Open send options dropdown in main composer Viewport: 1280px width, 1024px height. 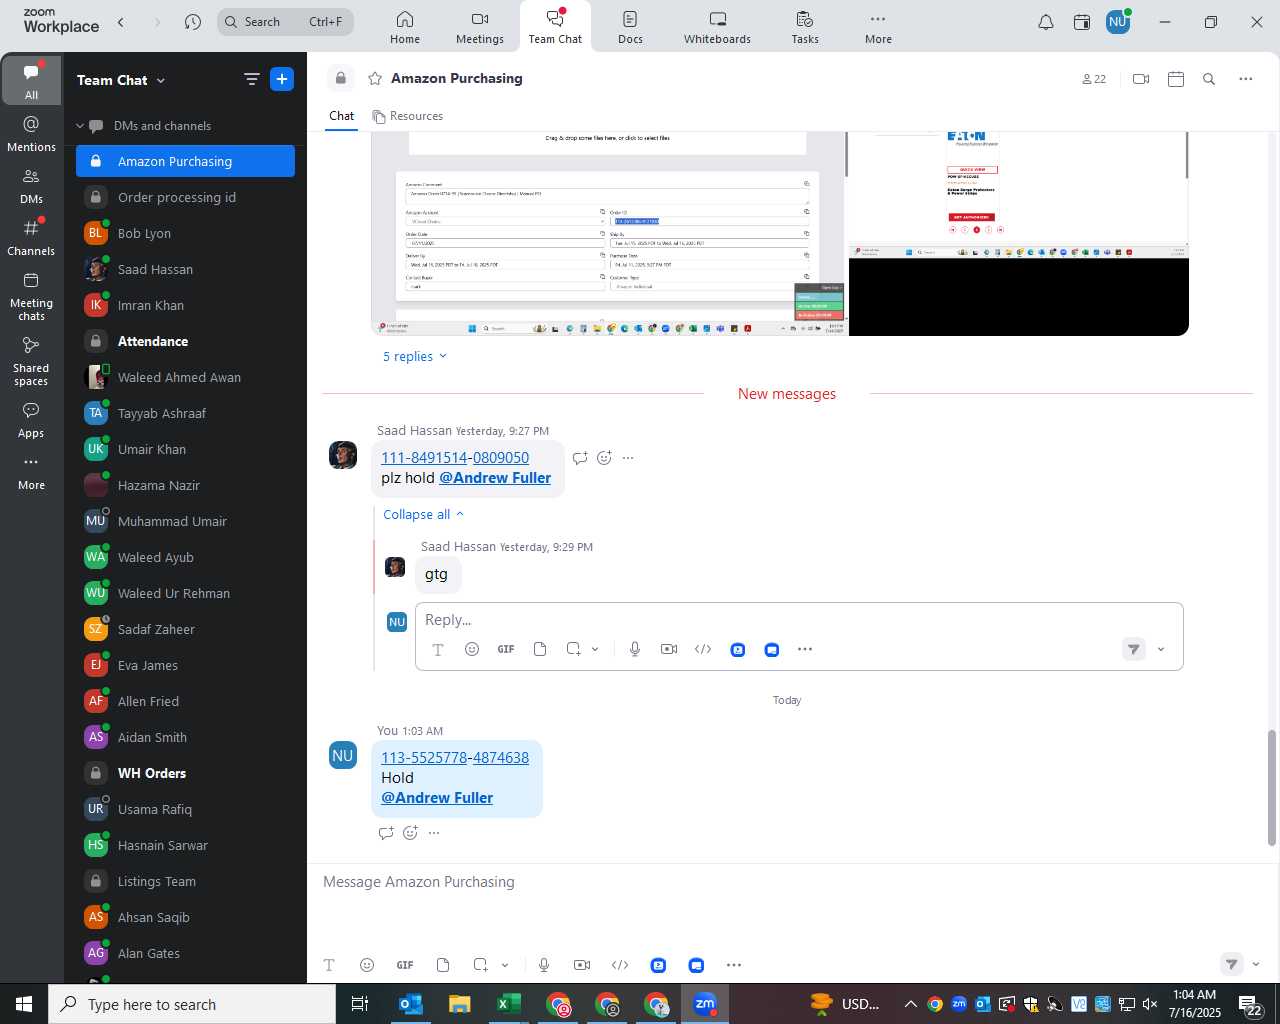[1256, 965]
